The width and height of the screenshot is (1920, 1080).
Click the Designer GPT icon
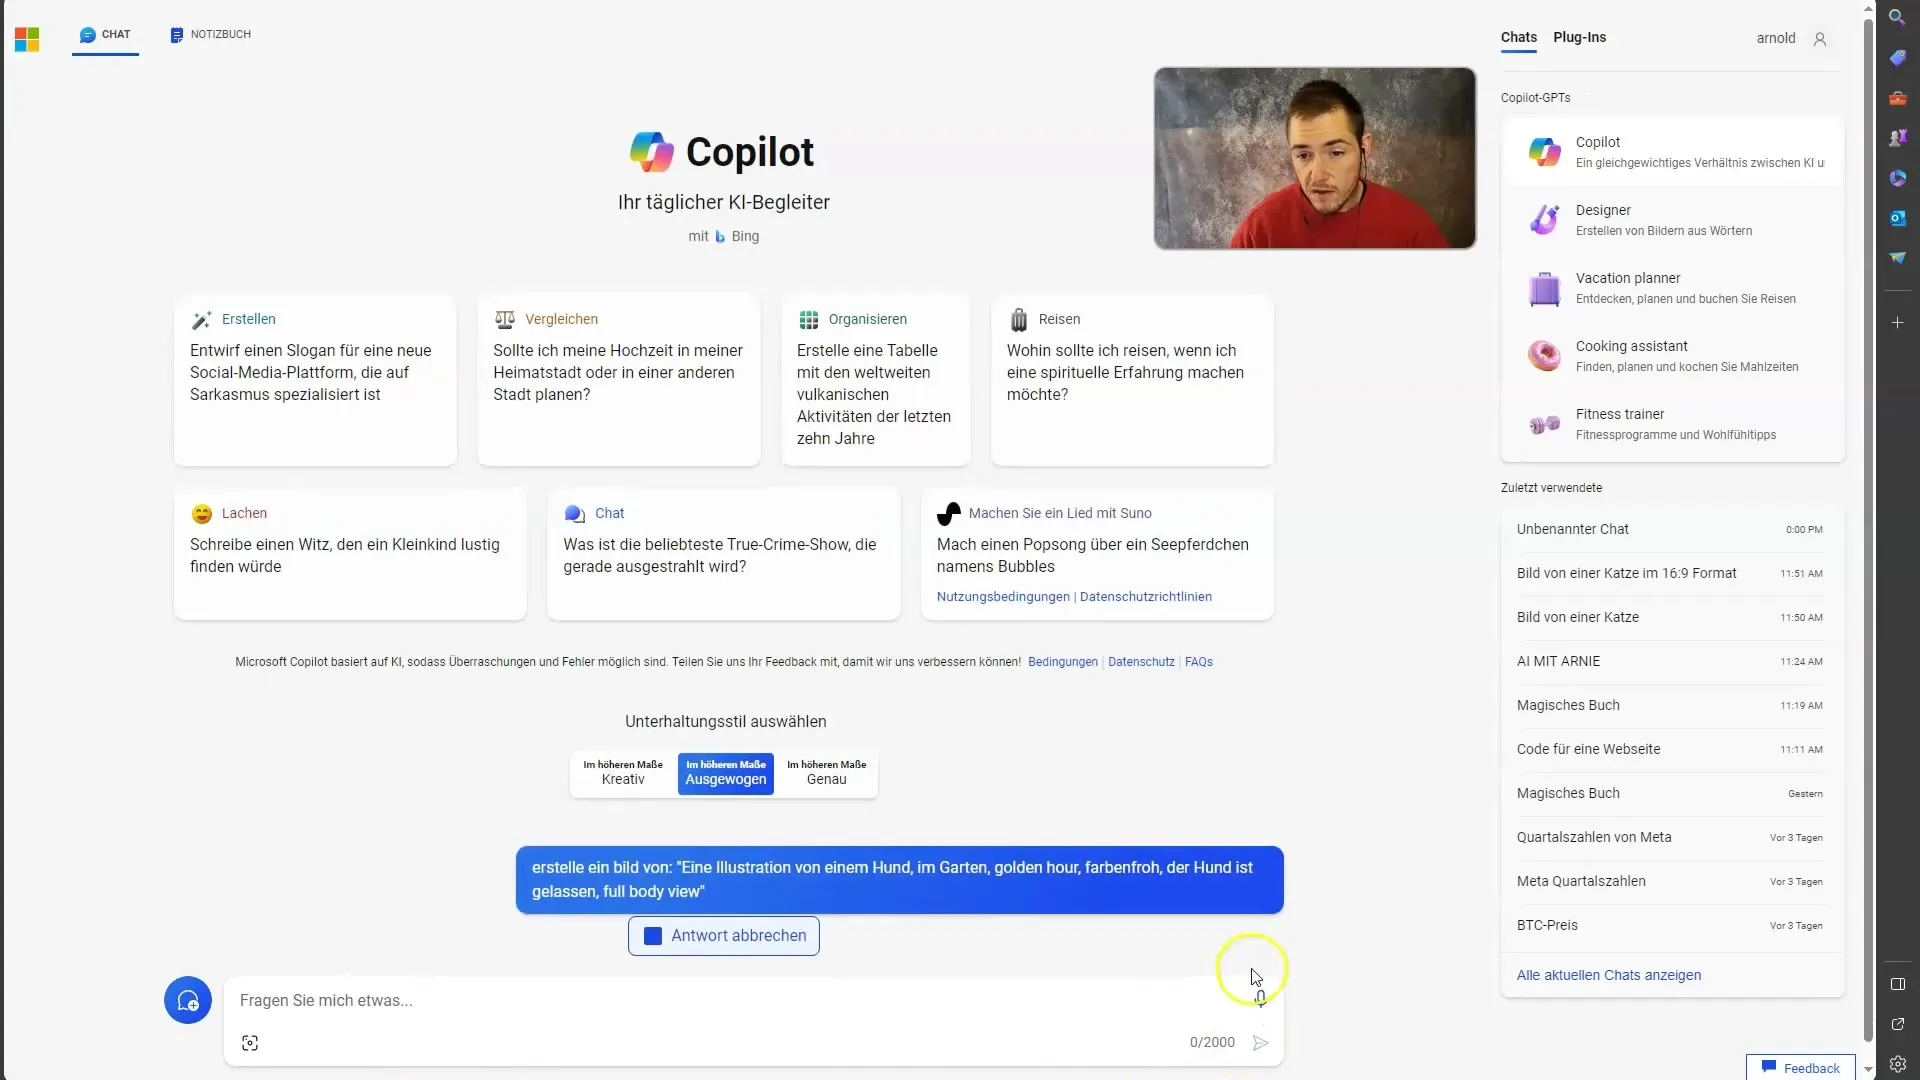1543,220
